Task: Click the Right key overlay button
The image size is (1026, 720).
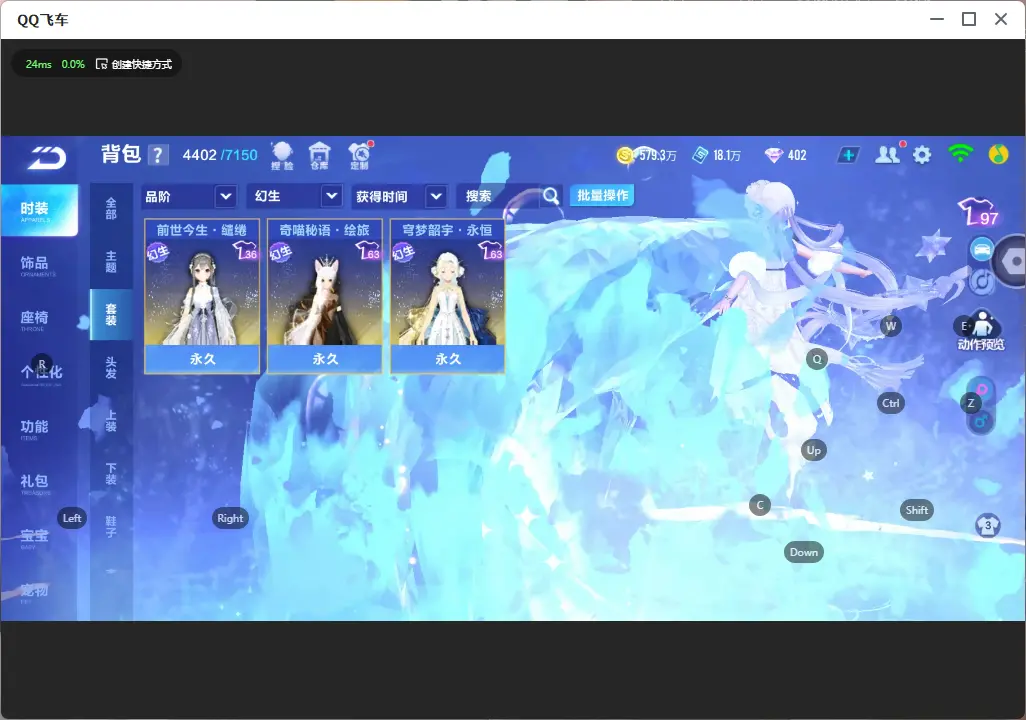Action: click(x=230, y=518)
